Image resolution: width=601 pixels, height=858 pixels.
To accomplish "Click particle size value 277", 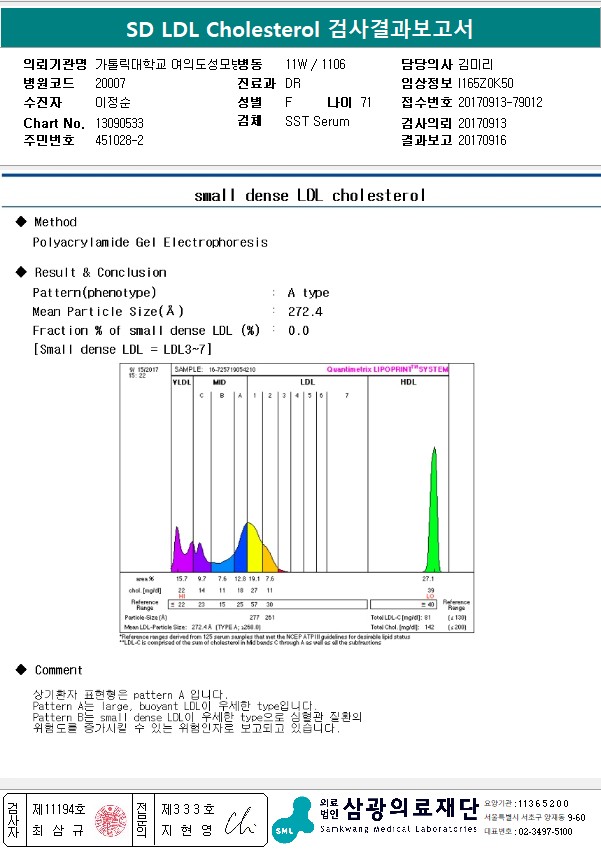I will point(255,617).
